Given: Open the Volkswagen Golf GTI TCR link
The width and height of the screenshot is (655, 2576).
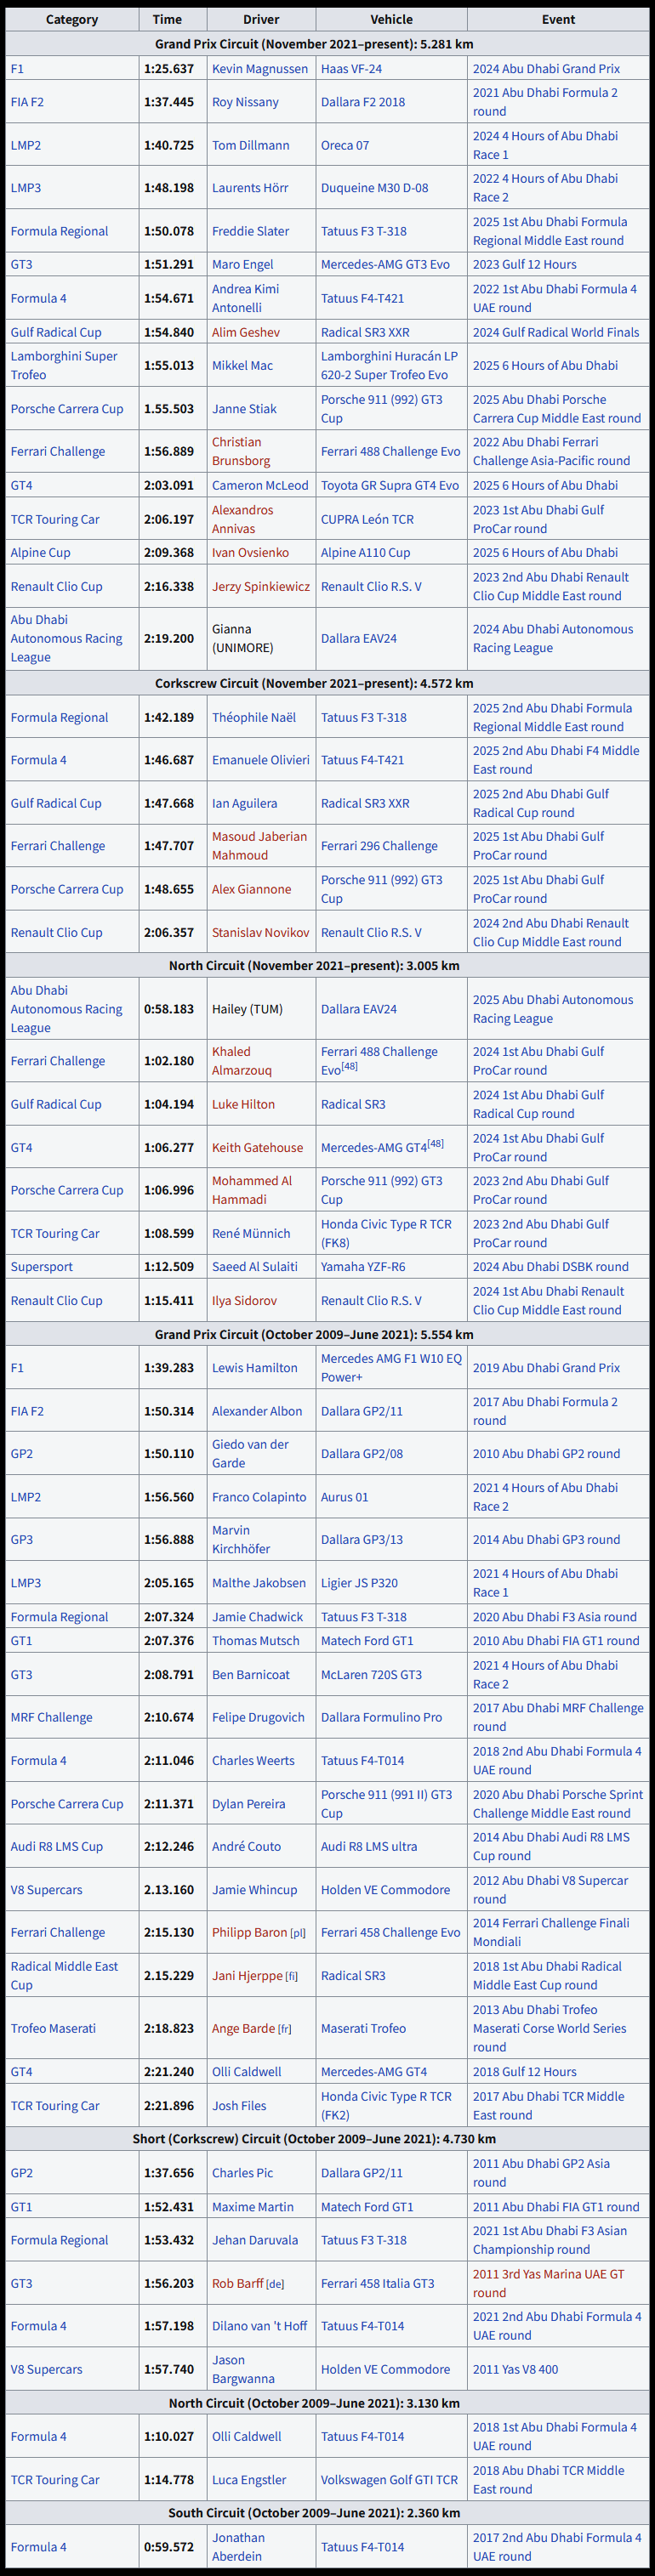Looking at the screenshot, I should pos(389,2480).
